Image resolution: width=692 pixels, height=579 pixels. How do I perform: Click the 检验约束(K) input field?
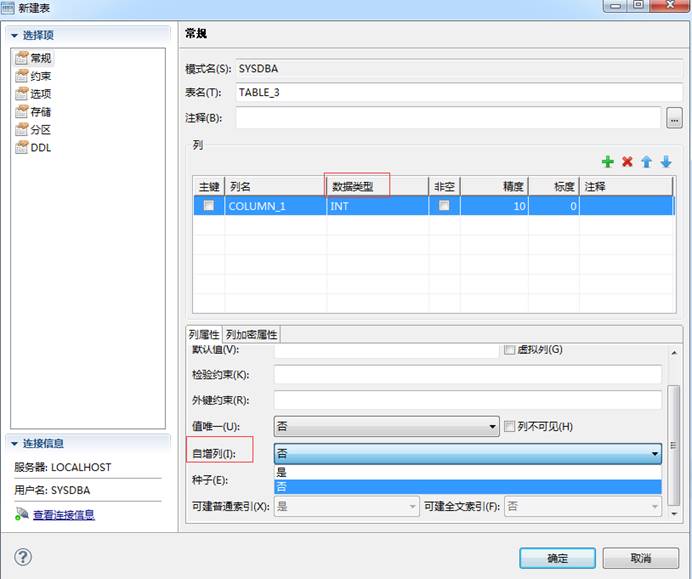(468, 375)
